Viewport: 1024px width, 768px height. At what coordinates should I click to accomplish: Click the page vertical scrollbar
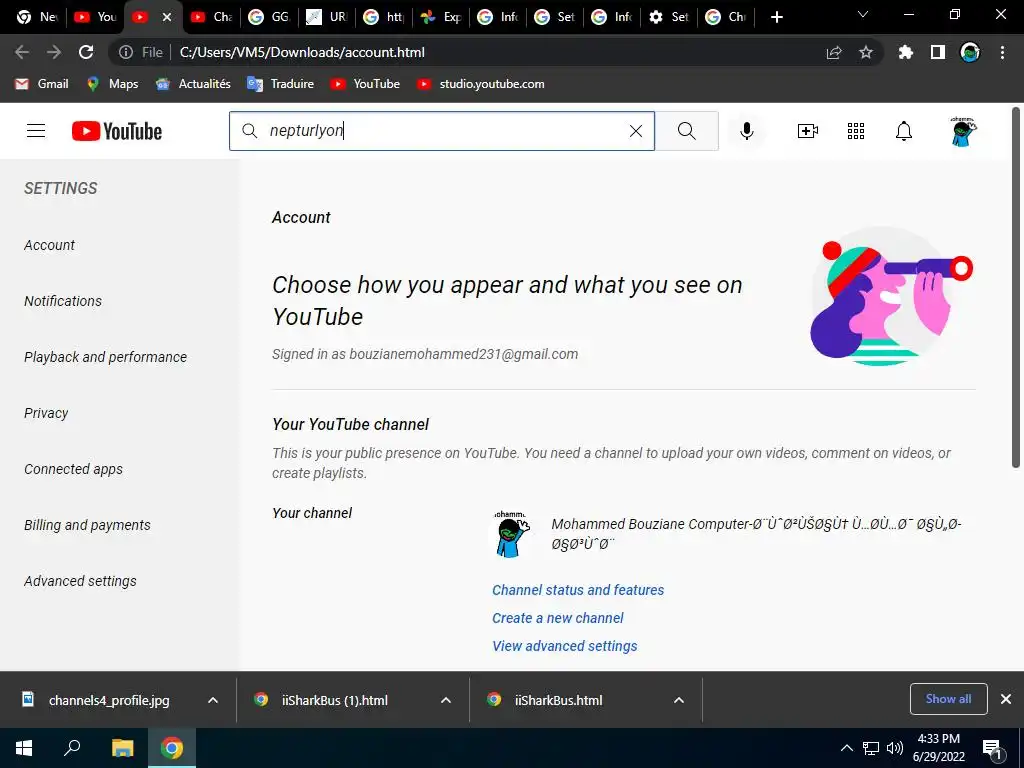[x=1016, y=287]
